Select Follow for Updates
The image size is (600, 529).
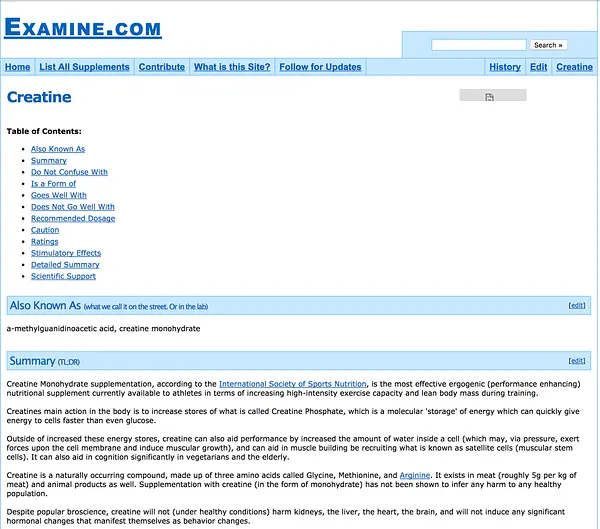click(320, 67)
